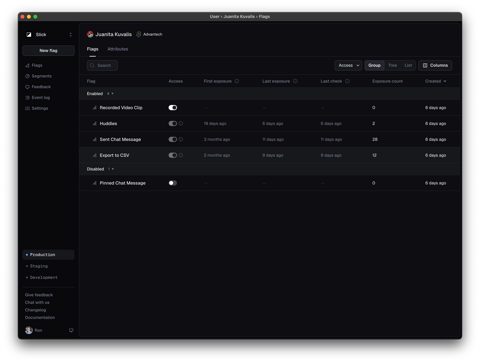The width and height of the screenshot is (480, 363).
Task: Open the Changelog link
Action: (35, 310)
